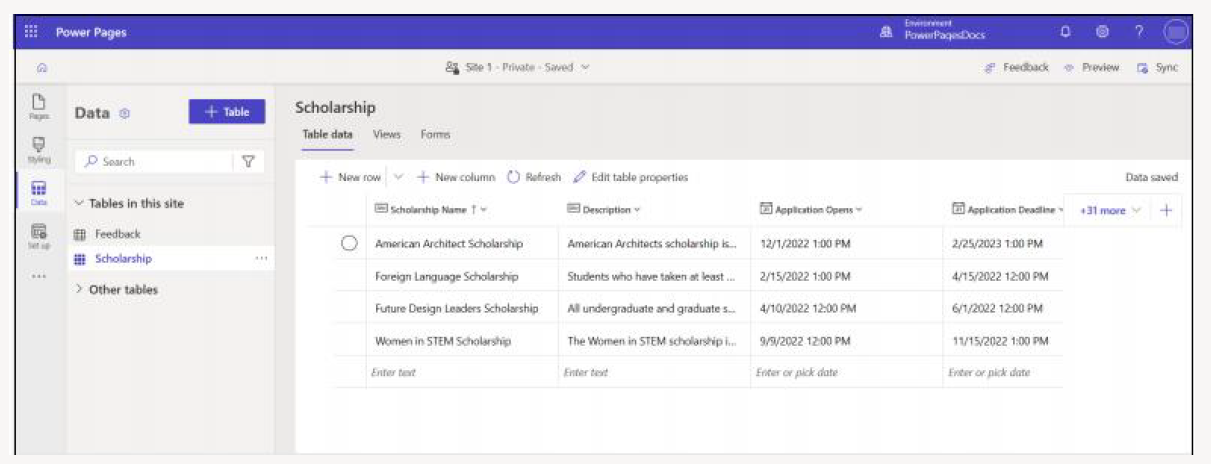Open ellipsis menu on Scholarship table item
Image resolution: width=1211 pixels, height=464 pixels.
coord(261,259)
